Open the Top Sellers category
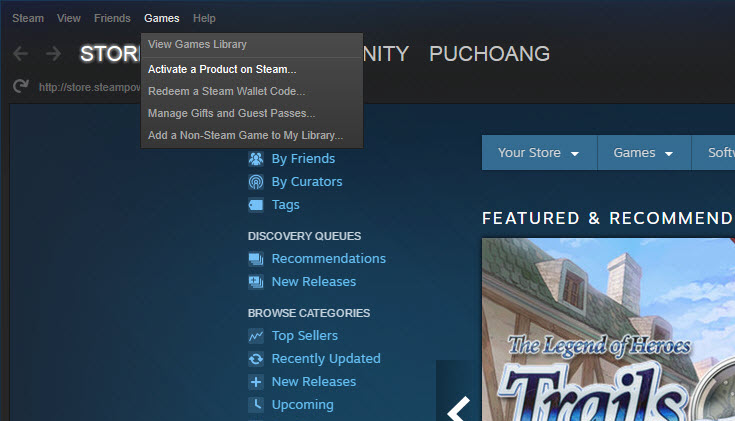Viewport: 735px width, 421px height. [305, 336]
